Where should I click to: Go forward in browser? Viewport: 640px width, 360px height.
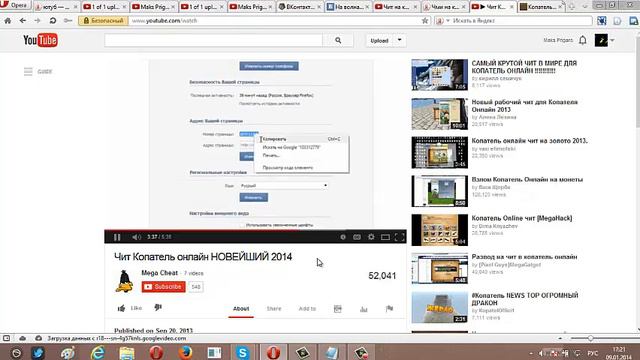click(x=37, y=20)
